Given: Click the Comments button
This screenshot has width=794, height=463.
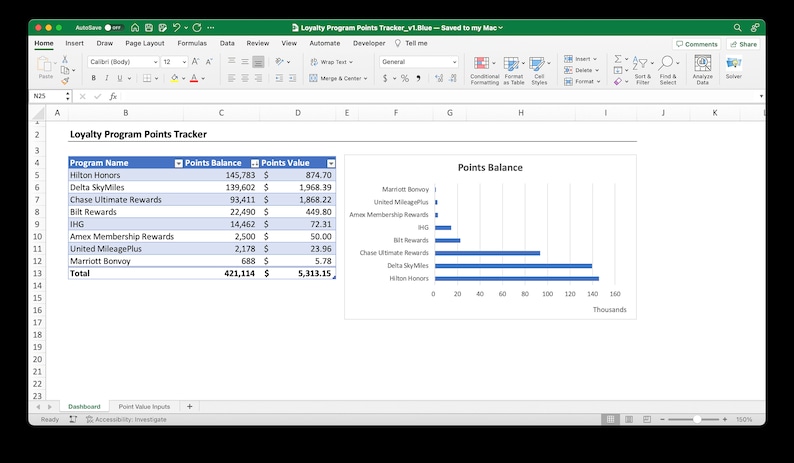Looking at the screenshot, I should [697, 44].
